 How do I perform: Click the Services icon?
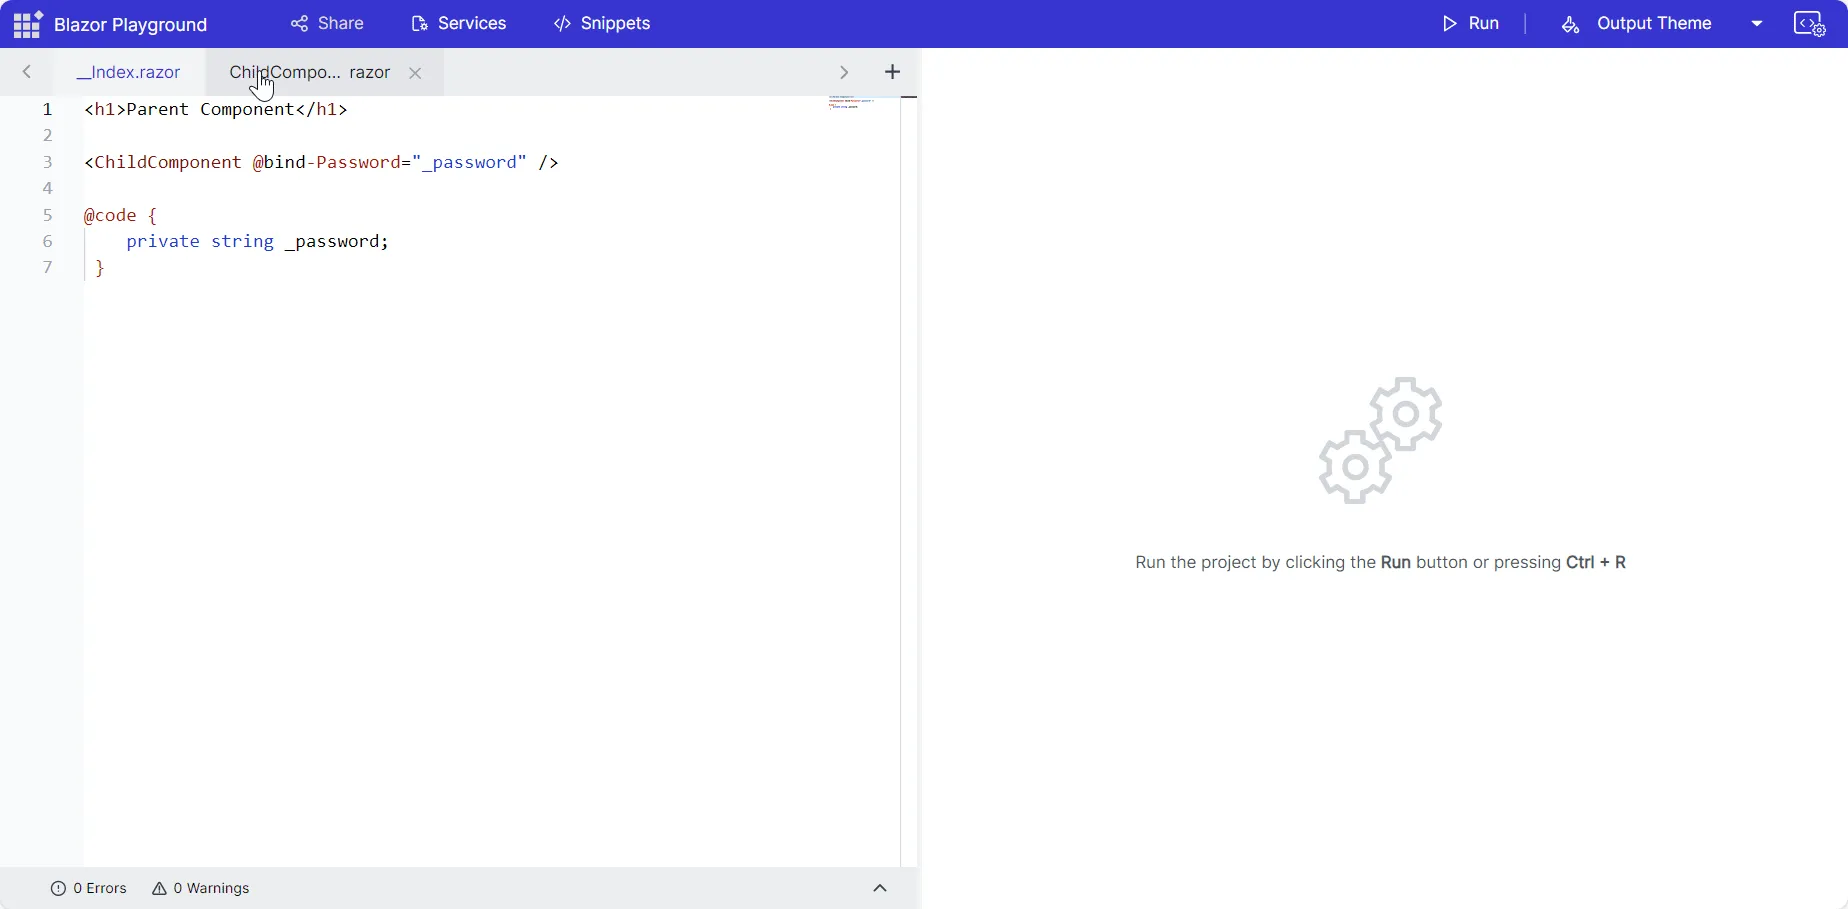tap(421, 23)
